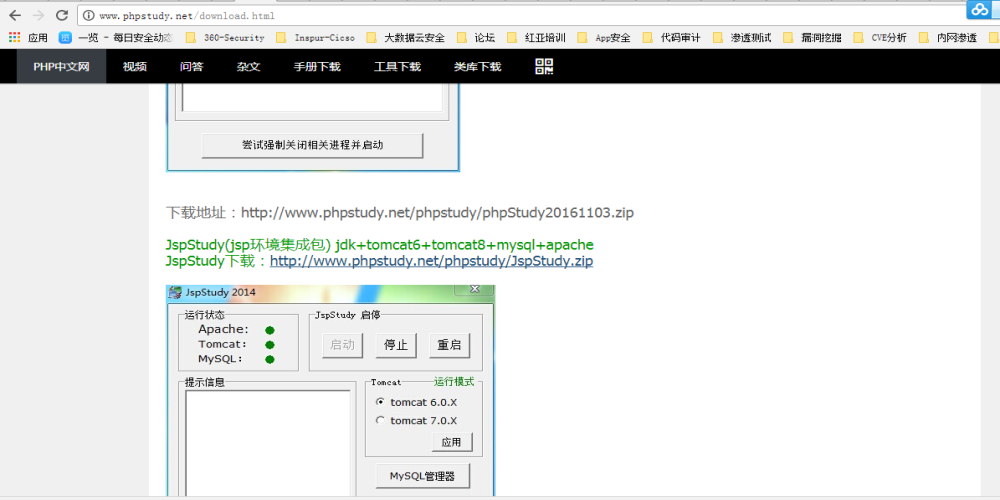Viewport: 1000px width, 500px height.
Task: Click the 尝试强制关闭相关进程并启动 button
Action: pos(312,145)
